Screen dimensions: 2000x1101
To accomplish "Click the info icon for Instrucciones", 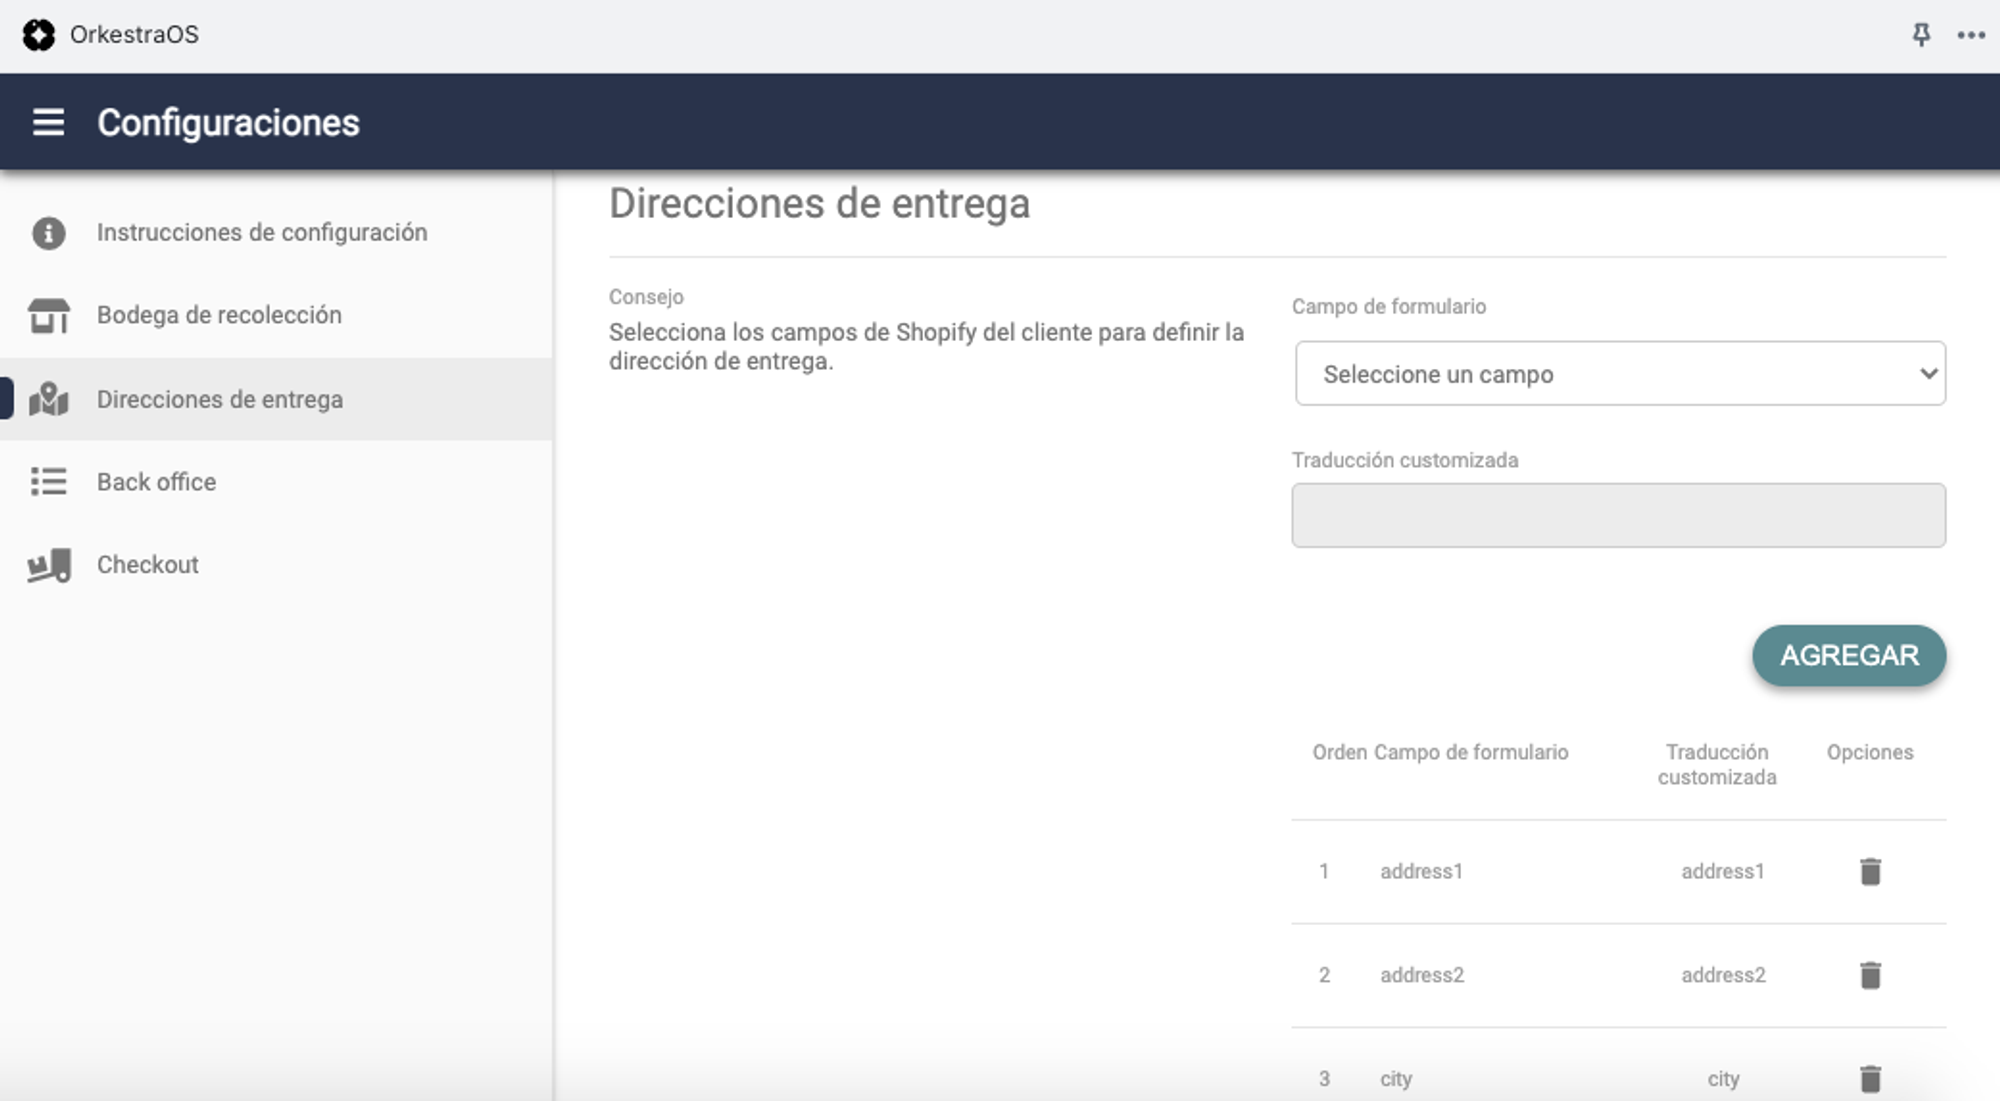I will pyautogui.click(x=48, y=233).
